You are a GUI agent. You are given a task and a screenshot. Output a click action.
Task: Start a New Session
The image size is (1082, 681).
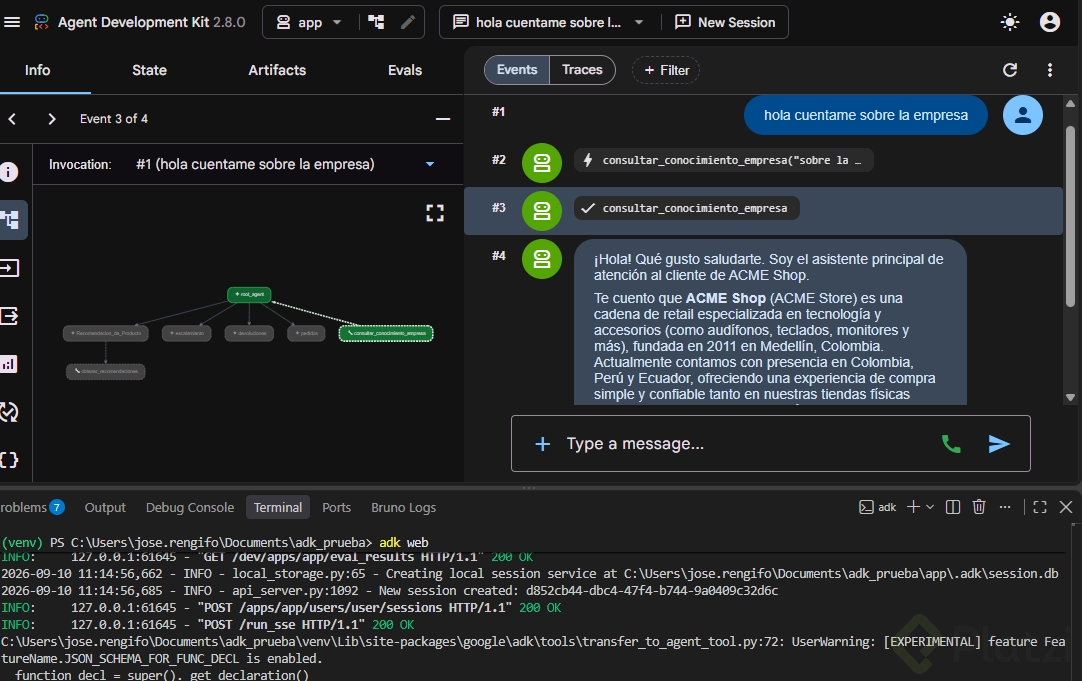click(725, 22)
